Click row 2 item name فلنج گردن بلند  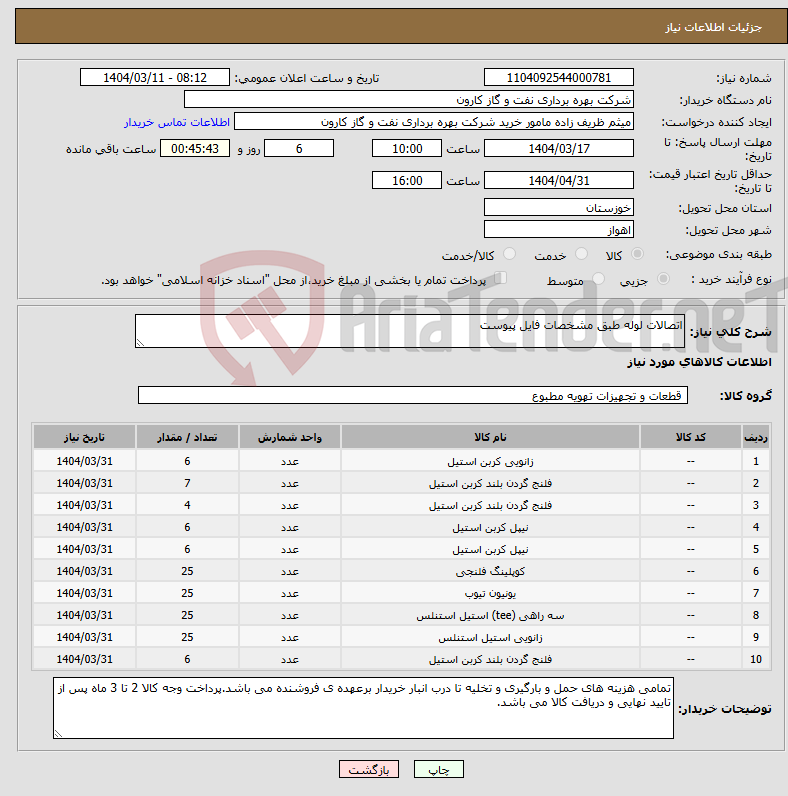[490, 483]
